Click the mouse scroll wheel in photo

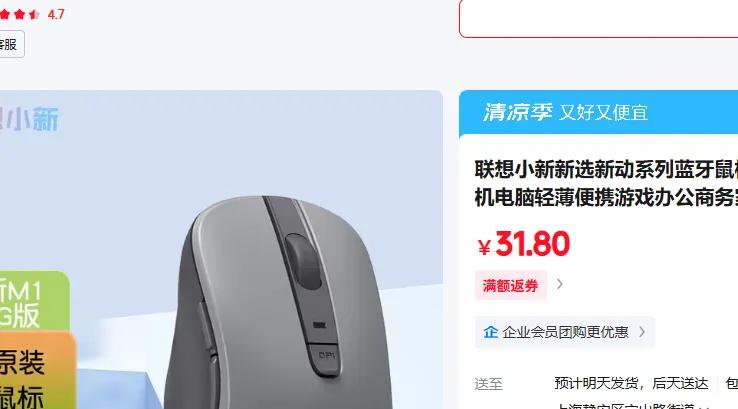(x=303, y=261)
